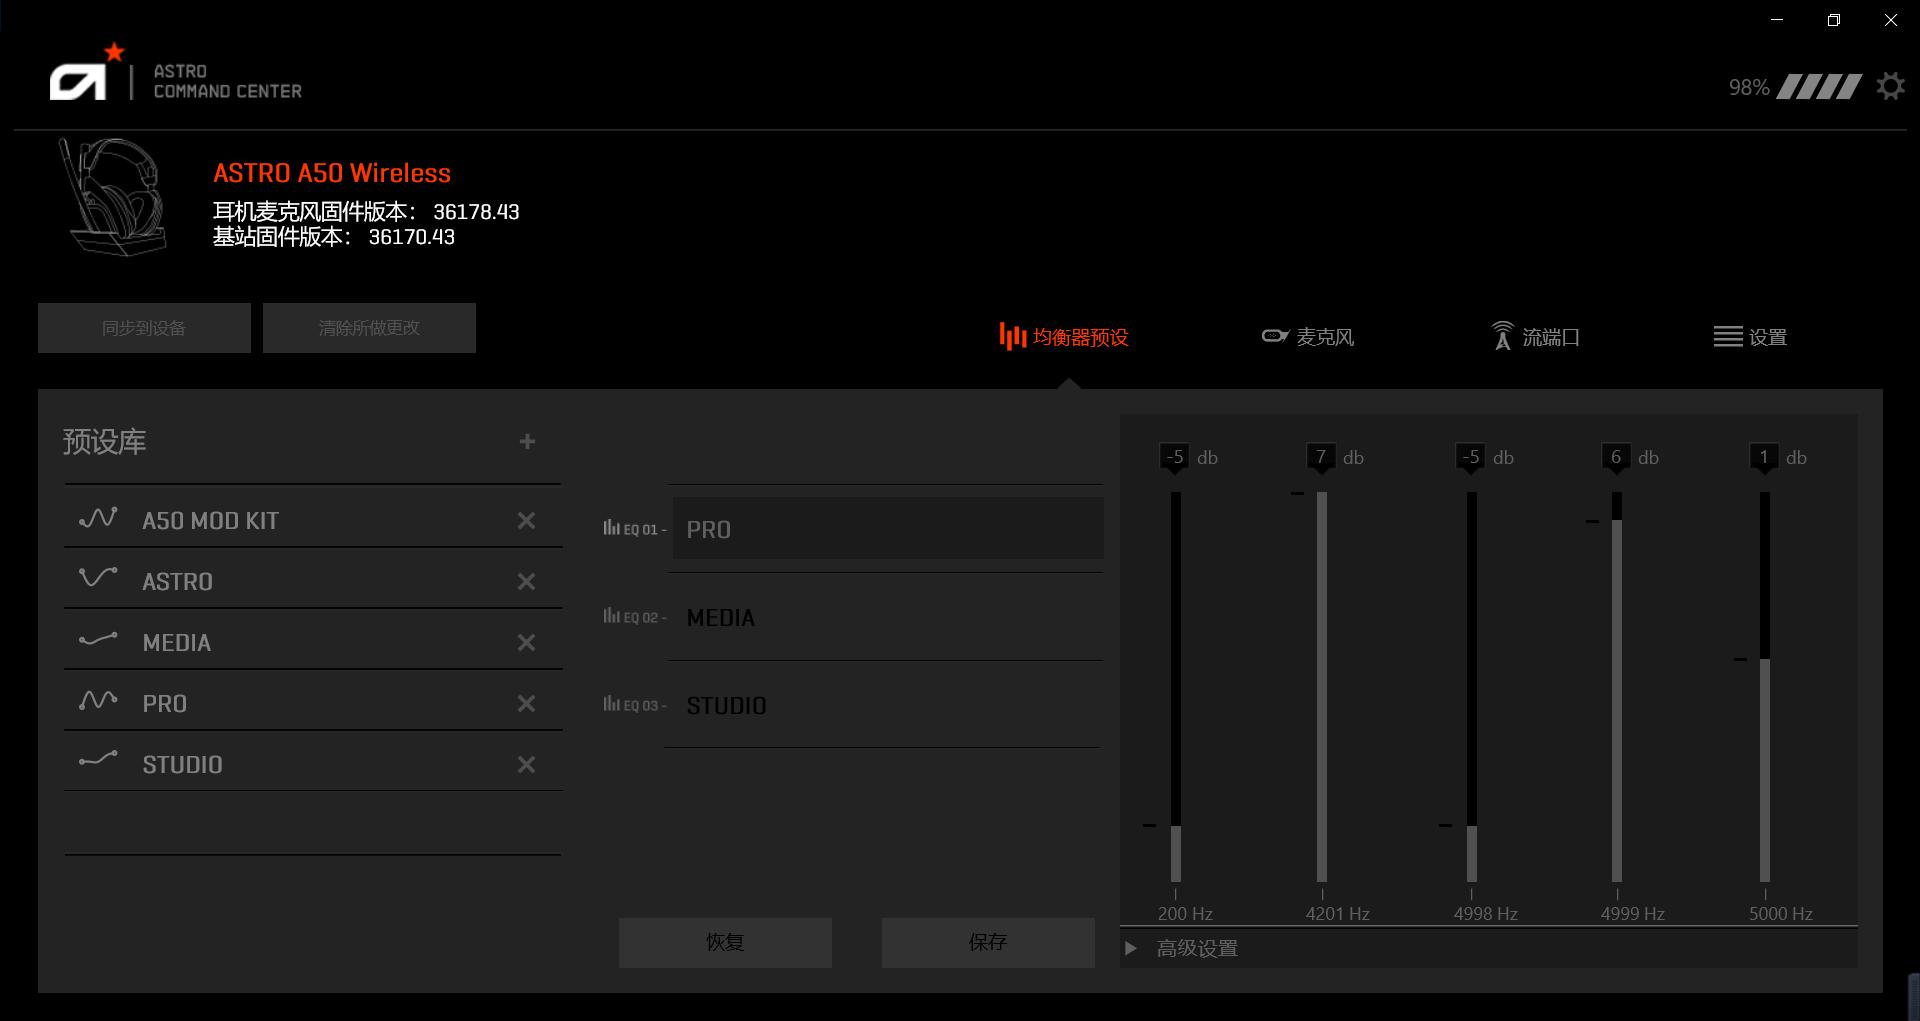
Task: Click the ASTRO logo icon
Action: coord(88,72)
